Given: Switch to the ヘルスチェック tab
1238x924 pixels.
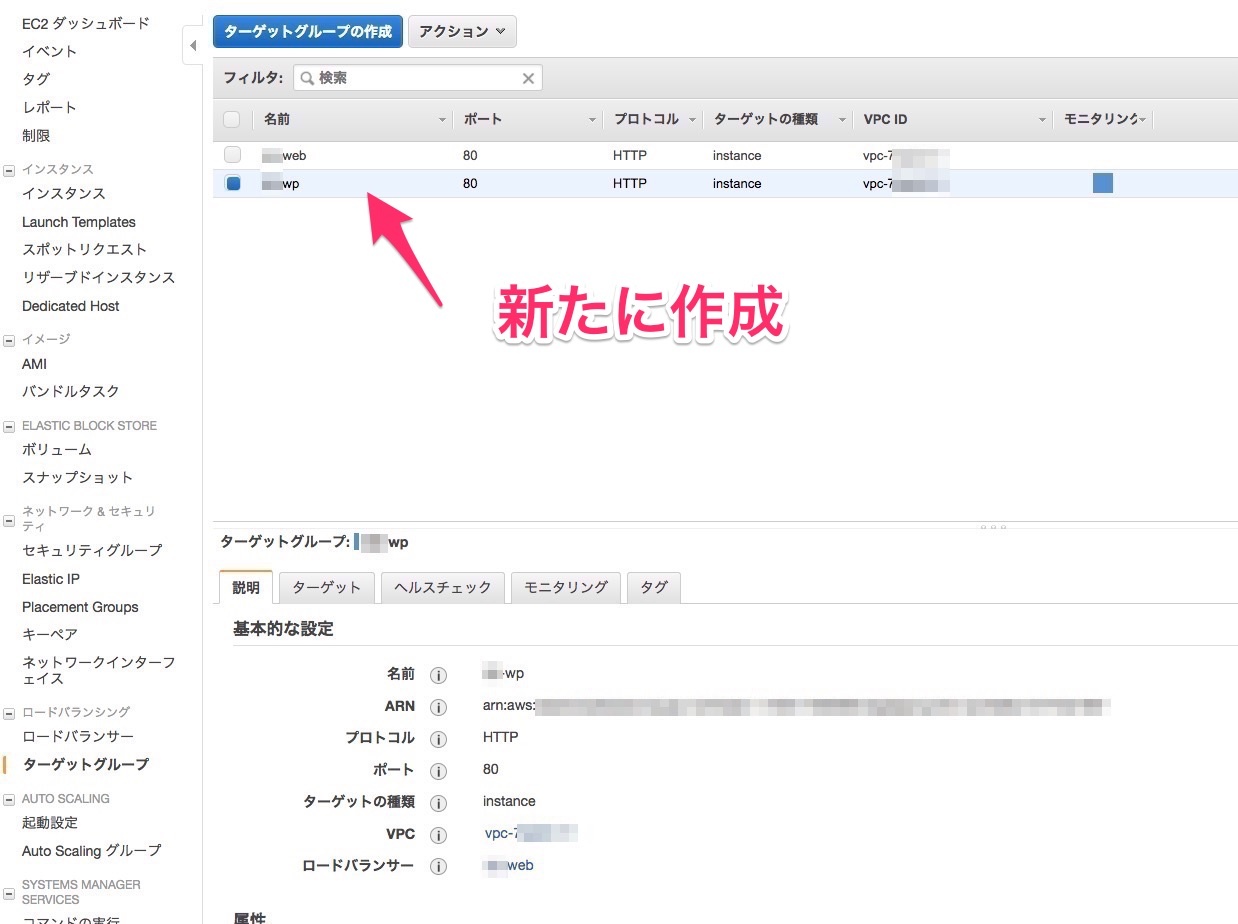Looking at the screenshot, I should click(x=443, y=588).
